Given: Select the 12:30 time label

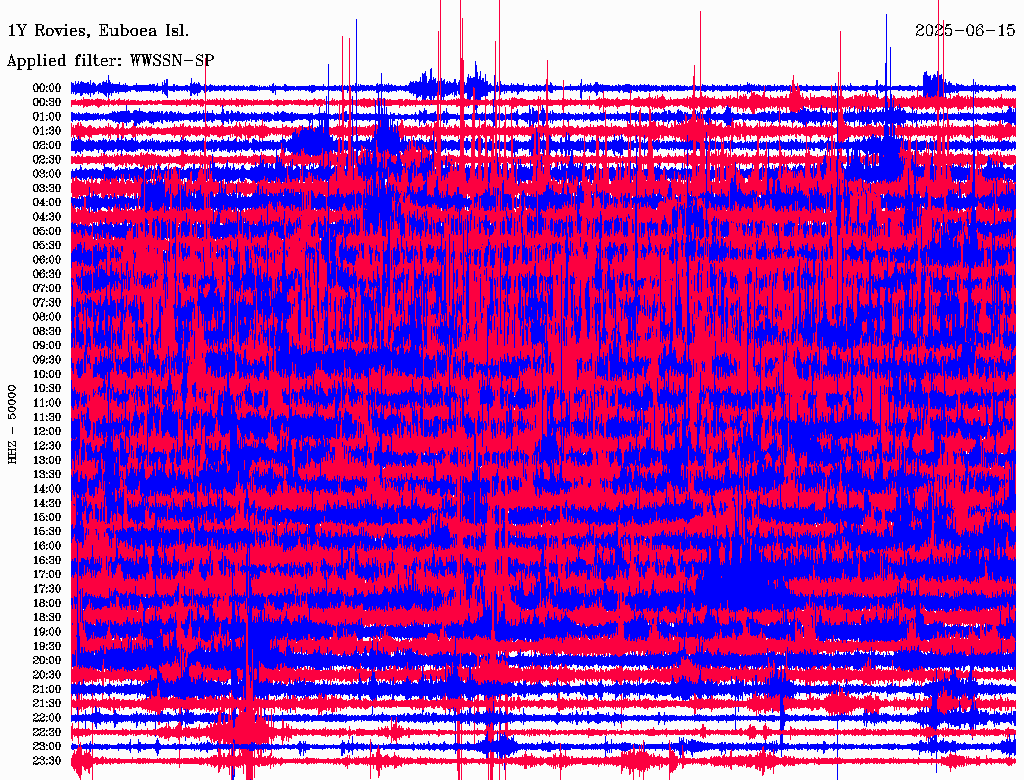Looking at the screenshot, I should coord(47,446).
